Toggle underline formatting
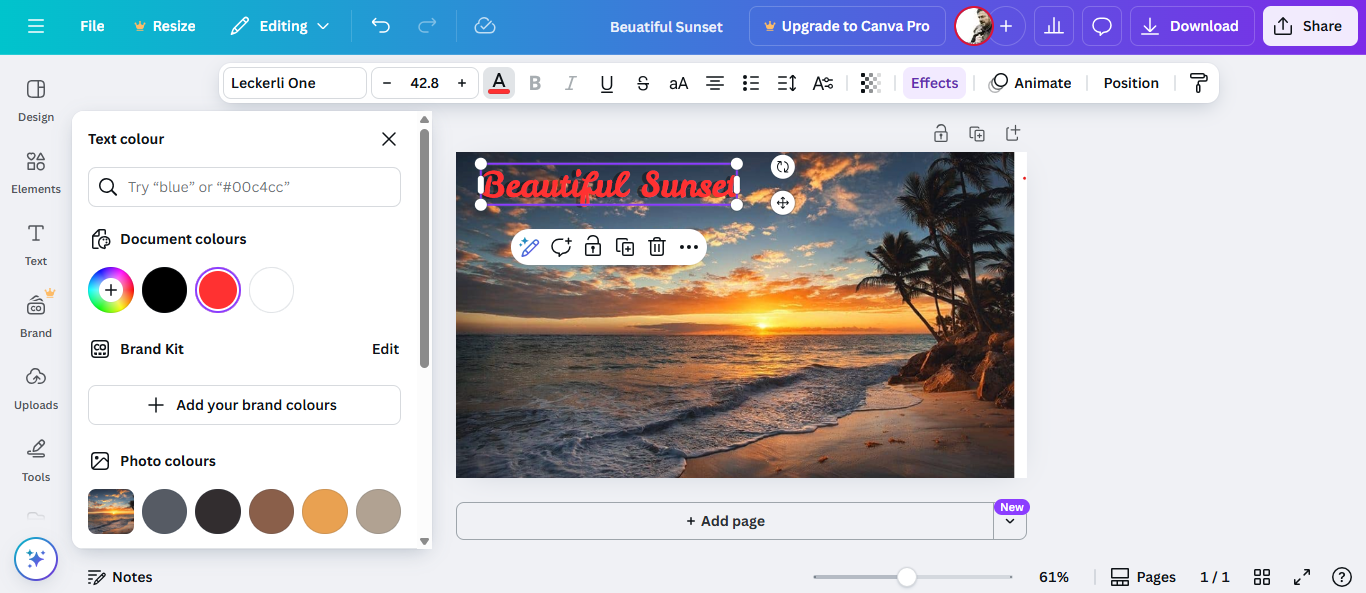Image resolution: width=1366 pixels, height=593 pixels. 607,83
